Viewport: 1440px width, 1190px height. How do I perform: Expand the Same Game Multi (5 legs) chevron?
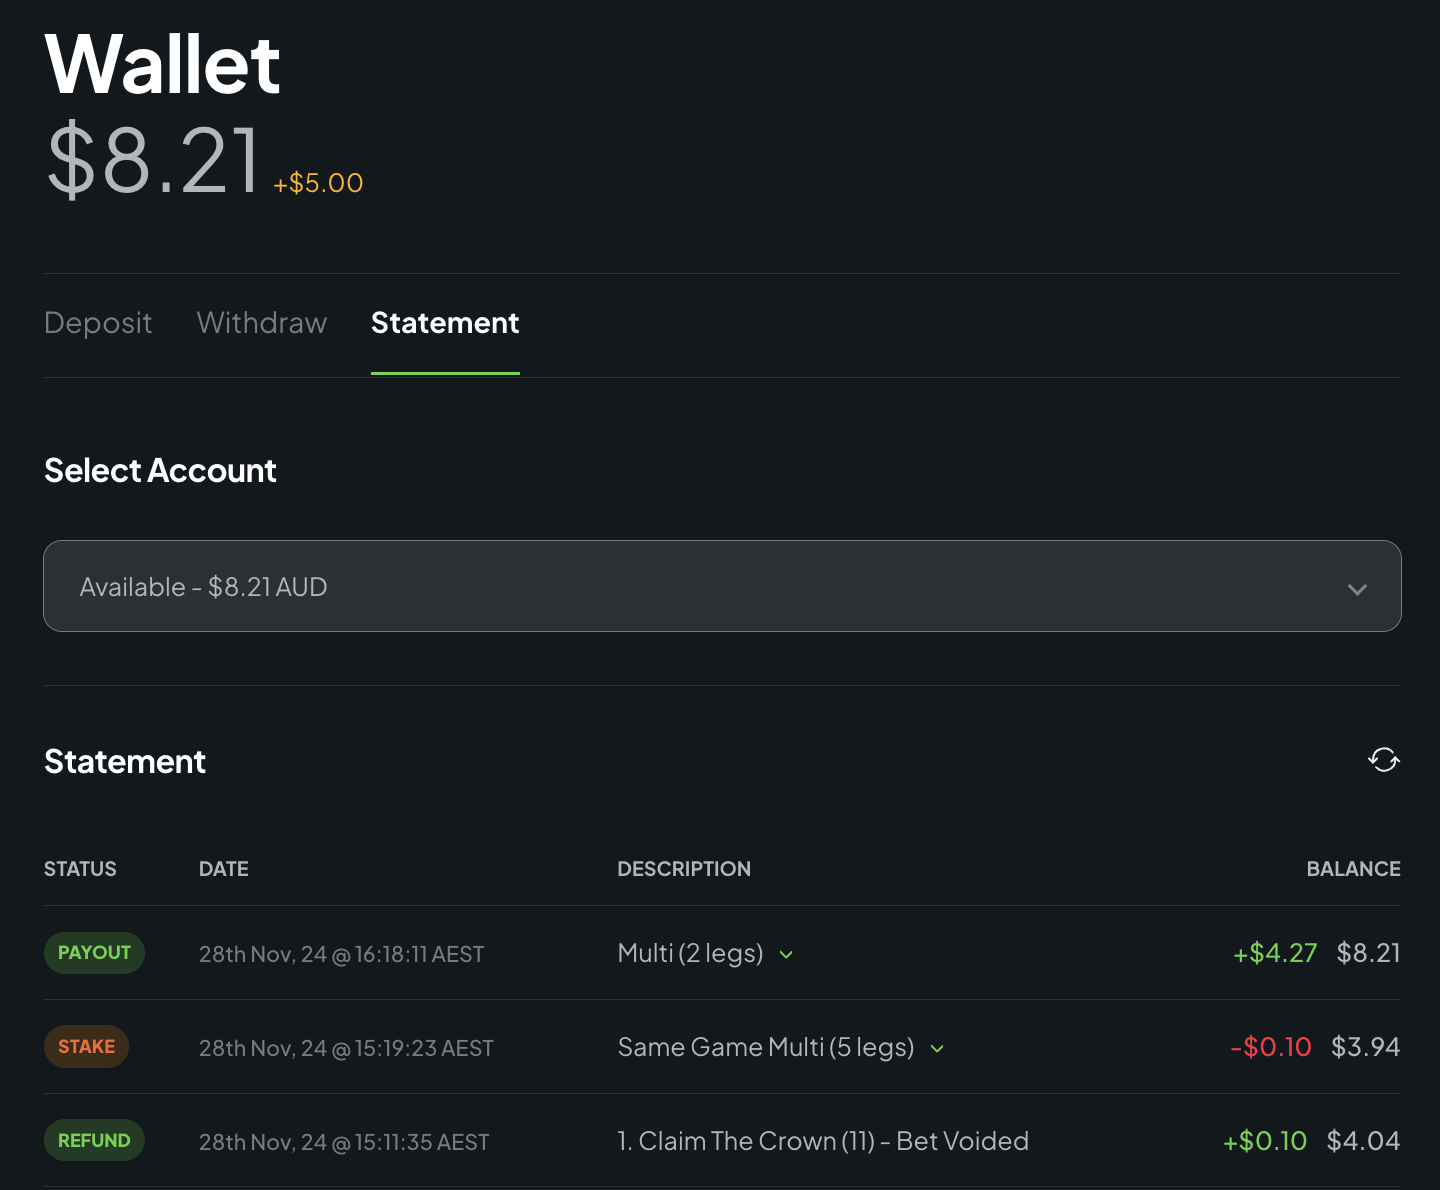[937, 1049]
